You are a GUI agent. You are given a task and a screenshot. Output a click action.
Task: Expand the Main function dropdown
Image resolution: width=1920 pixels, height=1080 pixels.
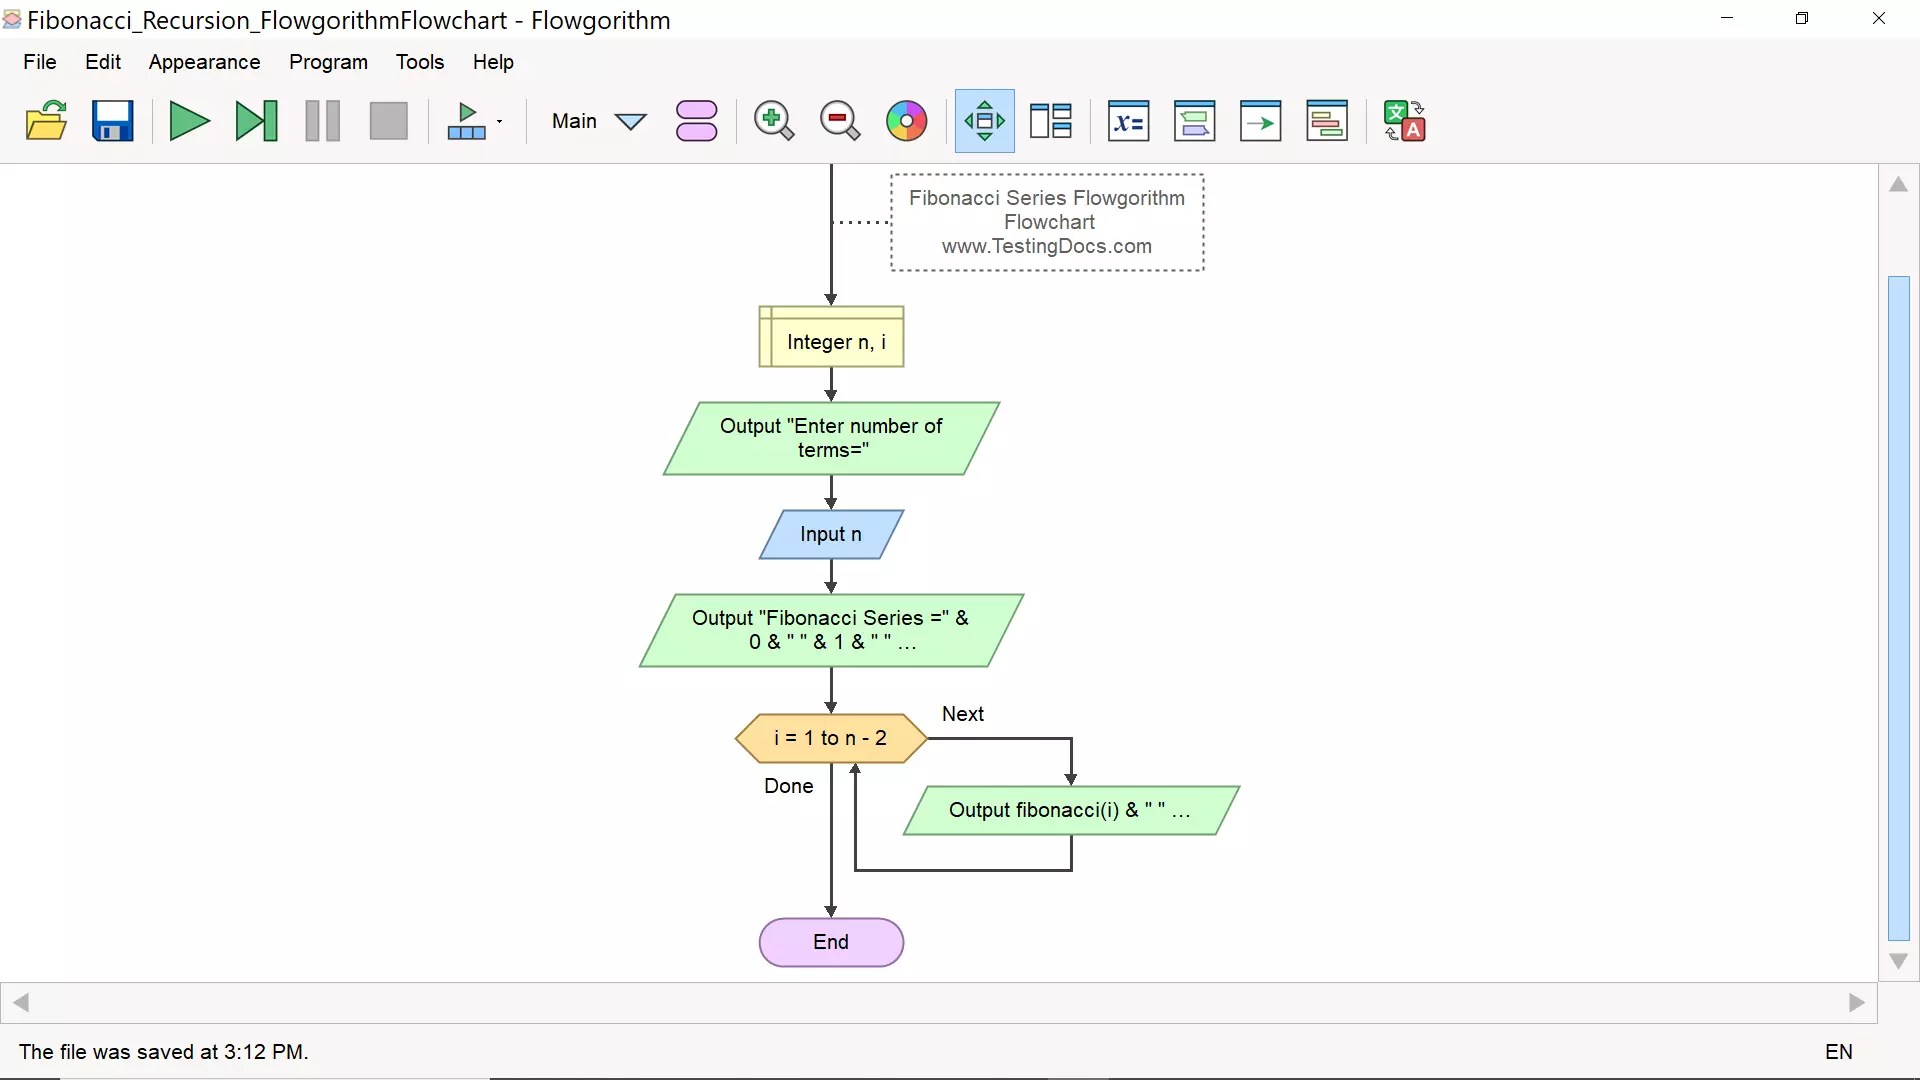click(630, 122)
